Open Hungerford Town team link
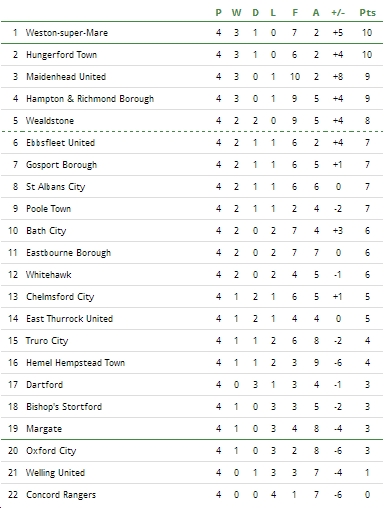Image resolution: width=390 pixels, height=508 pixels. [x=62, y=55]
